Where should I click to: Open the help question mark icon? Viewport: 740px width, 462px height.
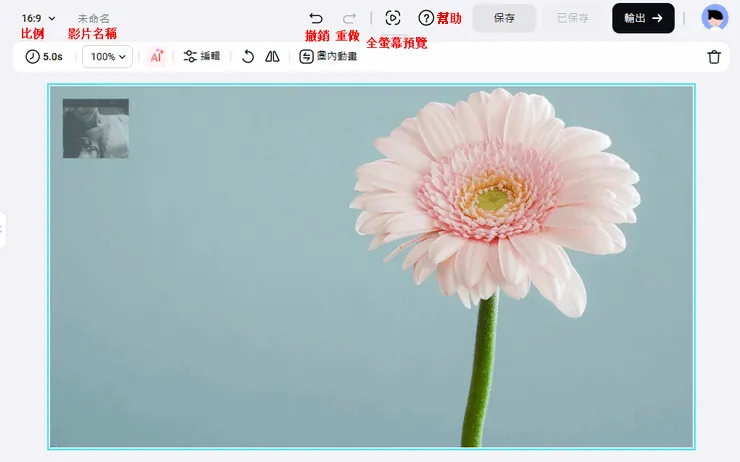[x=426, y=18]
